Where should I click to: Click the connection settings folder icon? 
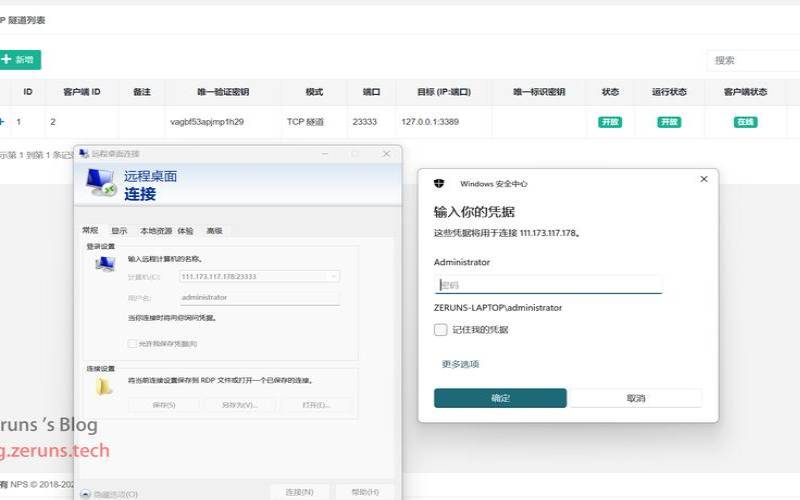104,387
